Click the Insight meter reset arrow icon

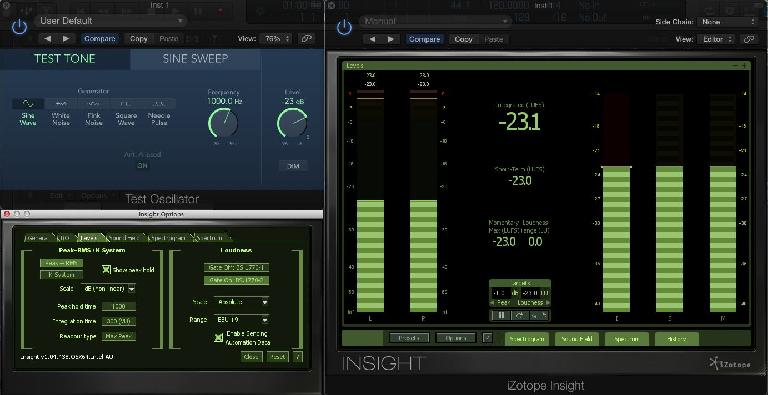(519, 315)
